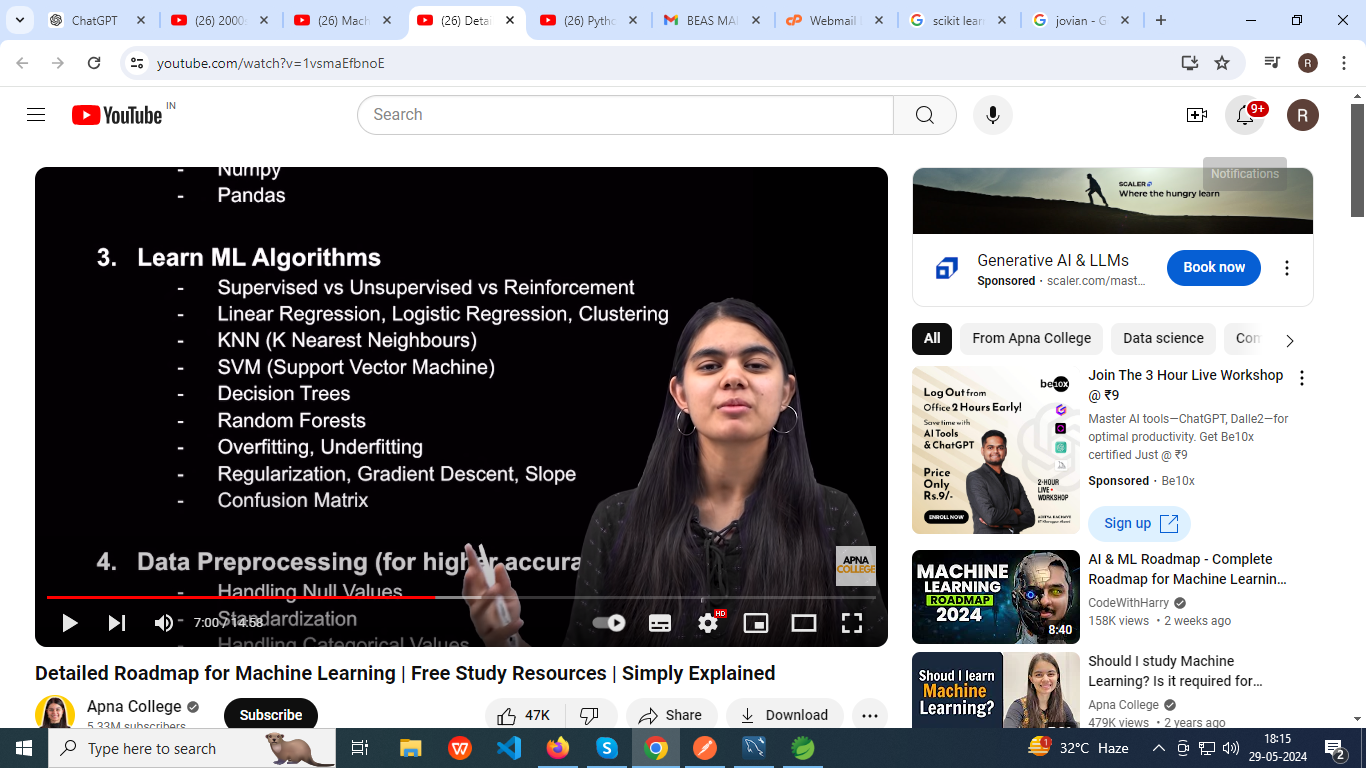This screenshot has width=1366, height=768.
Task: Select the All filter chip
Action: (x=932, y=338)
